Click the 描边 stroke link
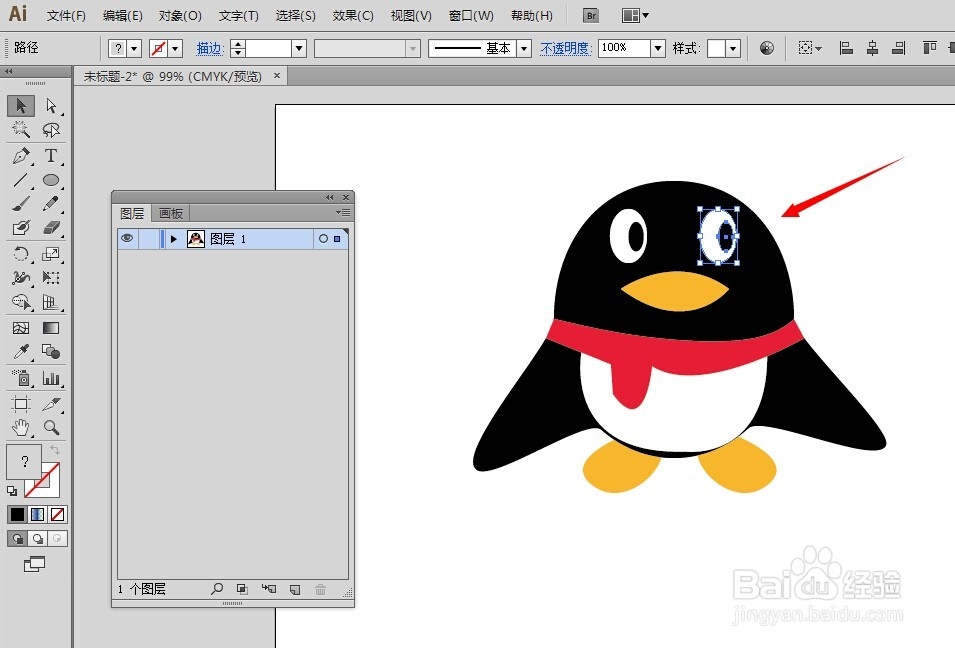This screenshot has width=955, height=648. (x=209, y=48)
